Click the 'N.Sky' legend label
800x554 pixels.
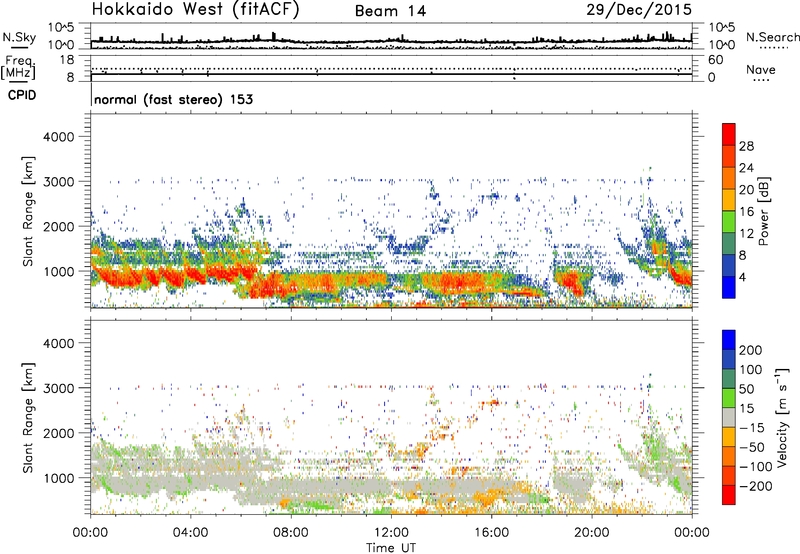pyautogui.click(x=19, y=37)
